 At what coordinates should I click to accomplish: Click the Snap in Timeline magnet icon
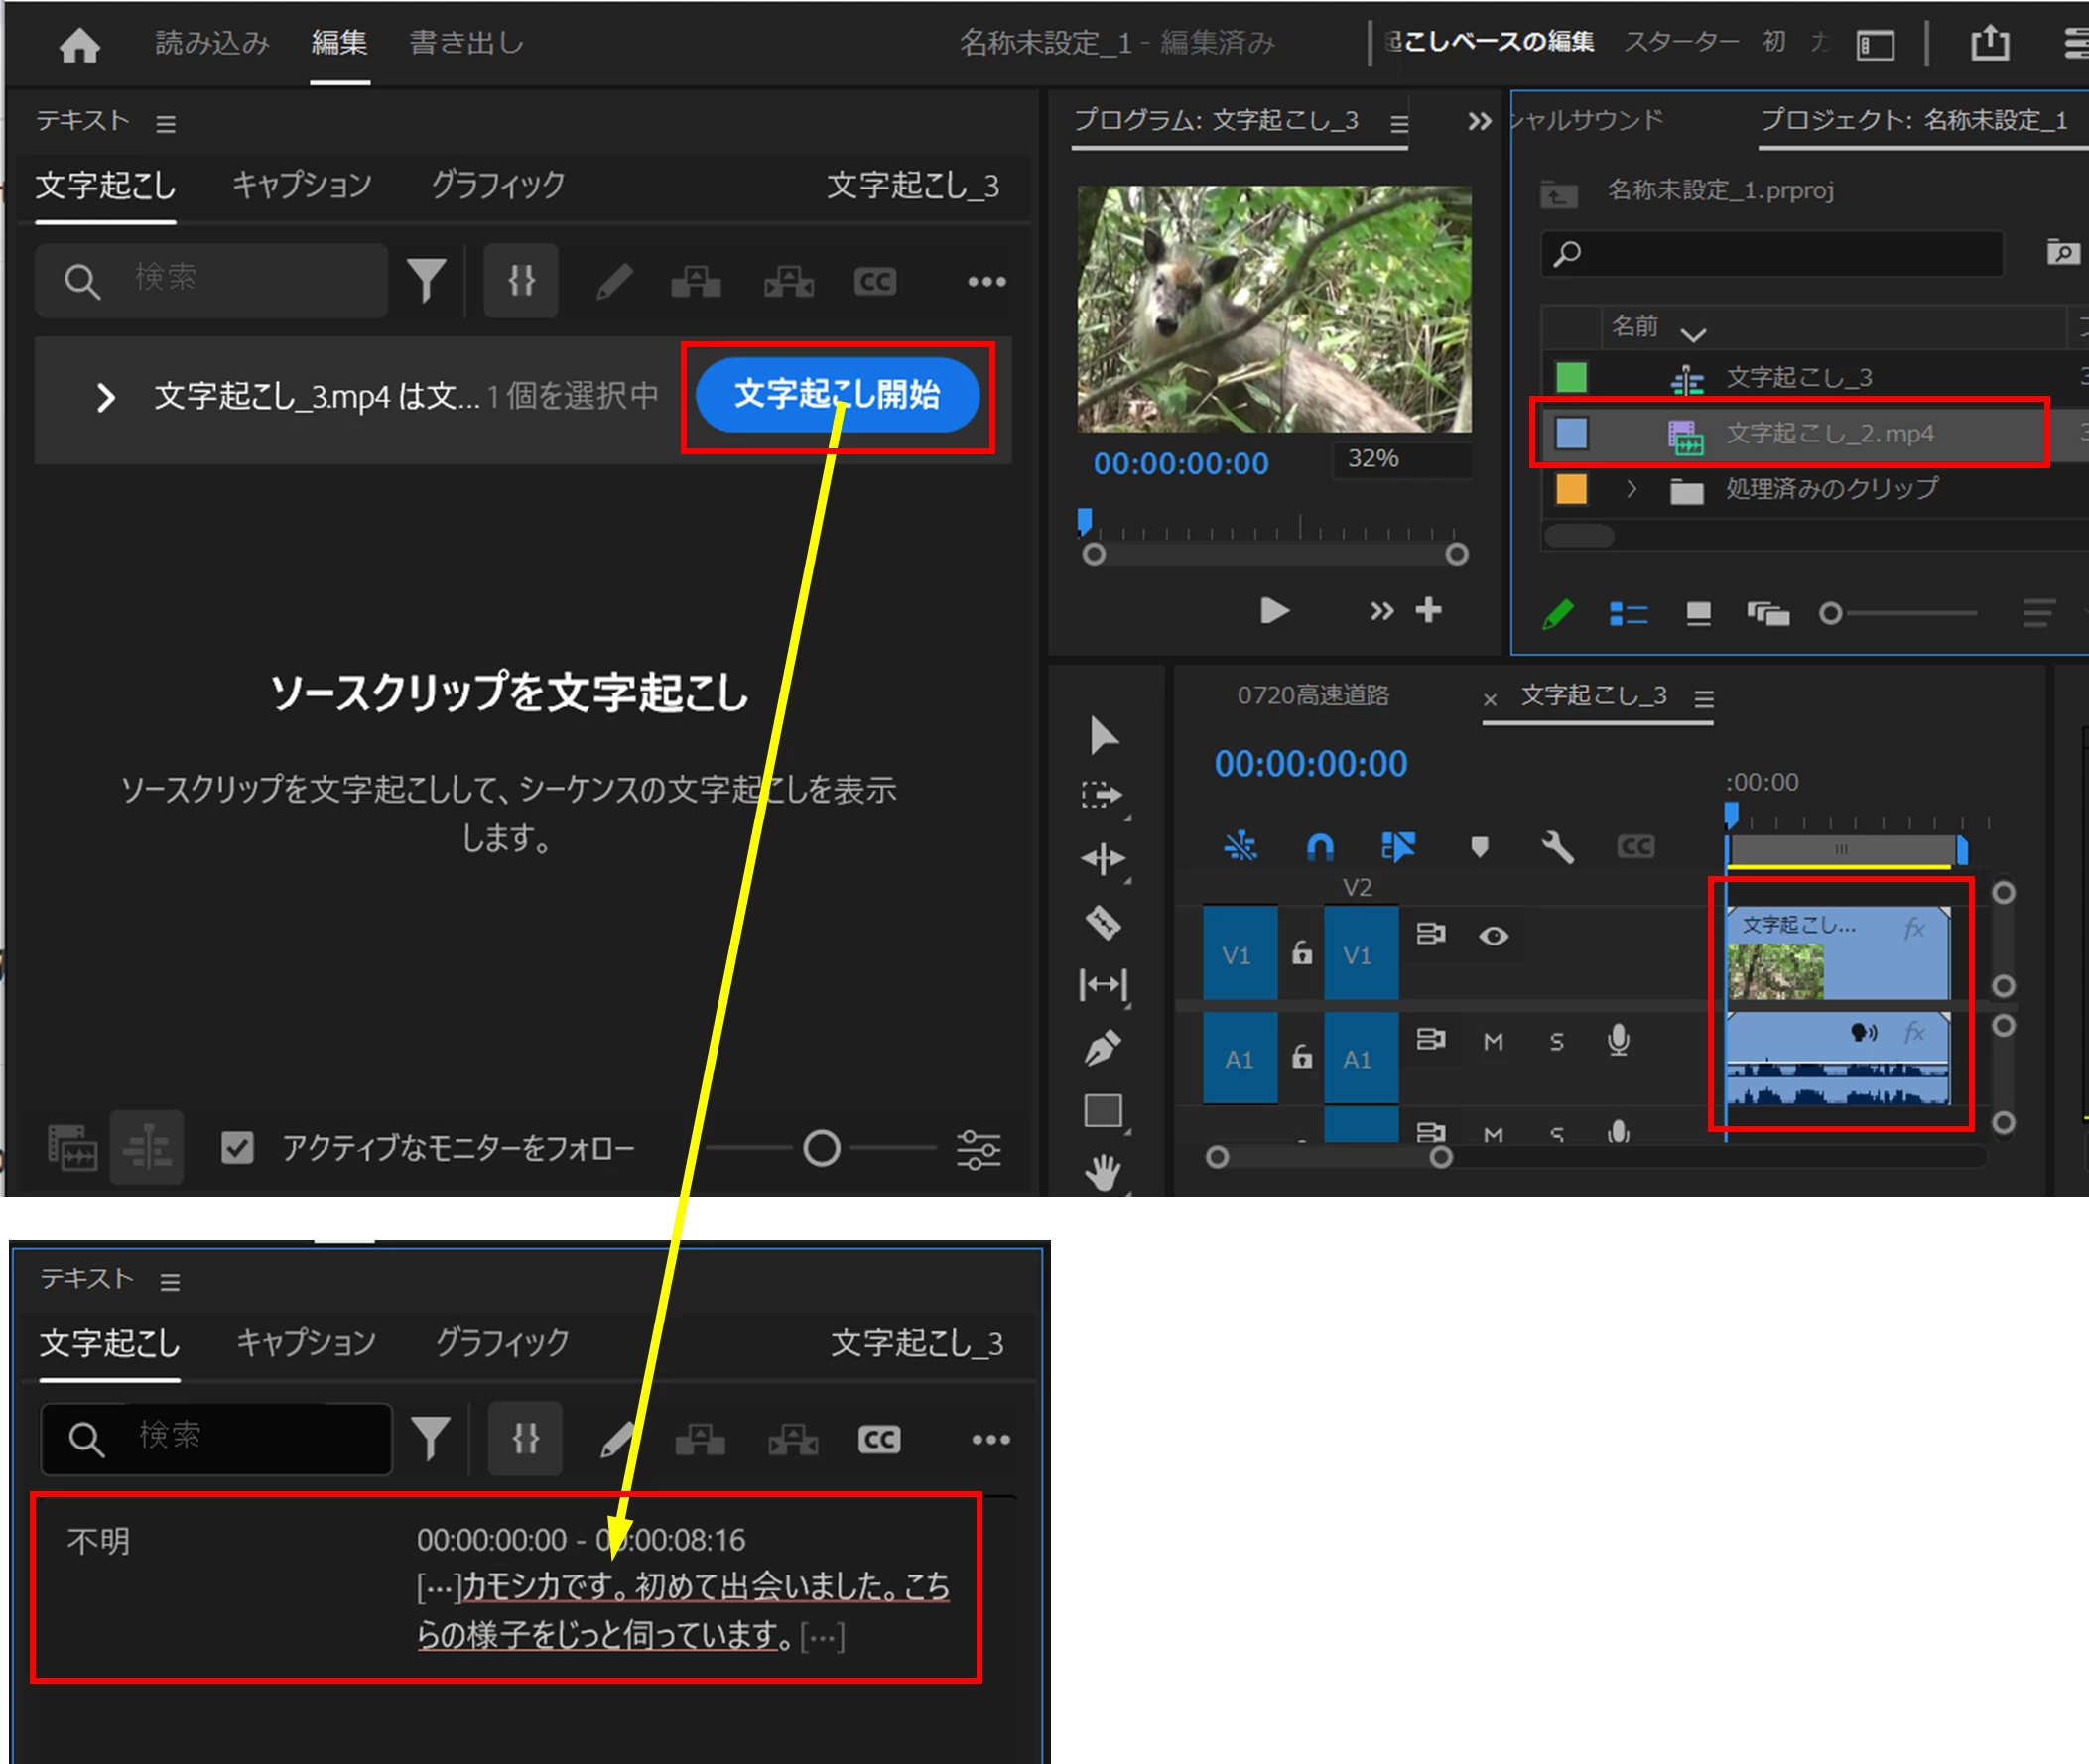coord(1320,847)
